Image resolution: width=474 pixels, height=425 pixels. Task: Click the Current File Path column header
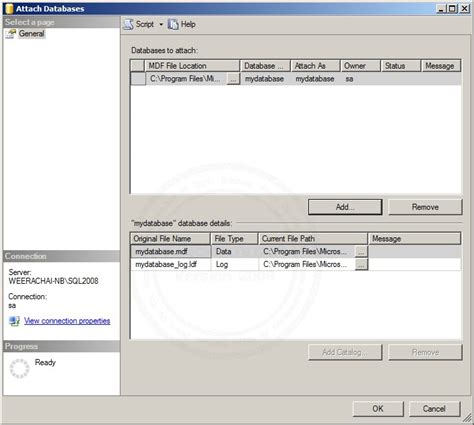tap(313, 239)
